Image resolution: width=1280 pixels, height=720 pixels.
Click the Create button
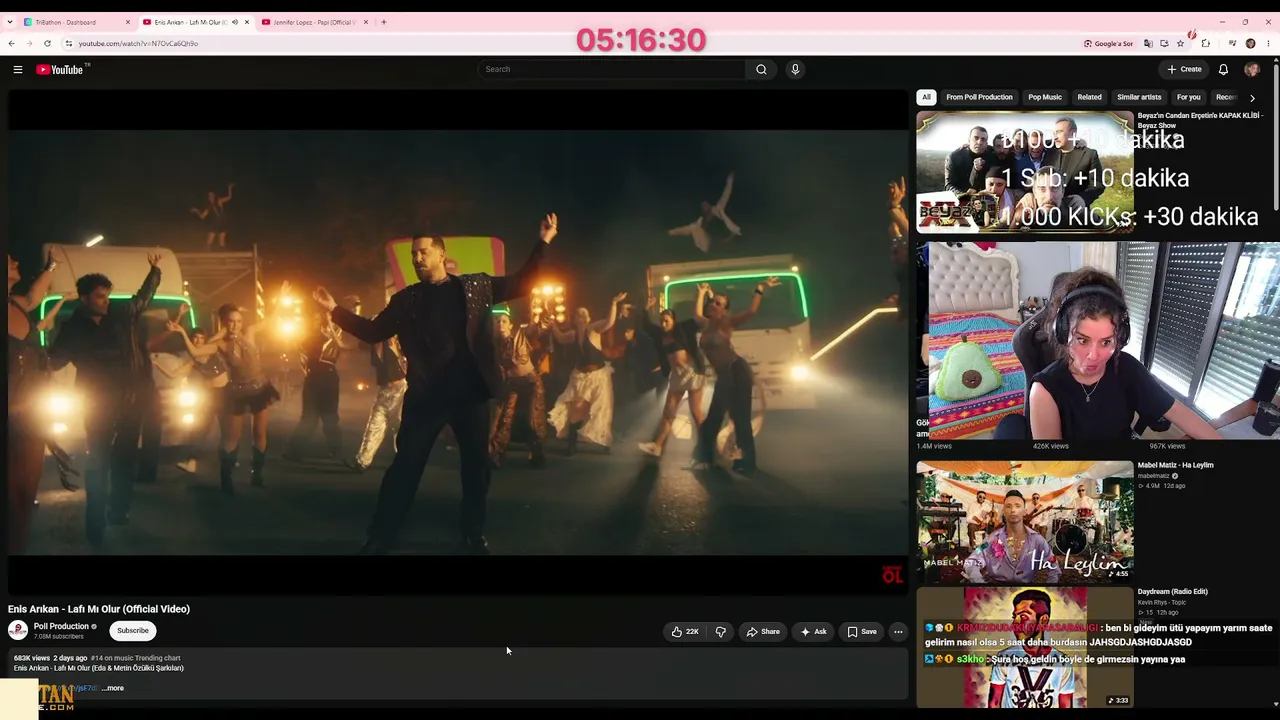[1184, 69]
